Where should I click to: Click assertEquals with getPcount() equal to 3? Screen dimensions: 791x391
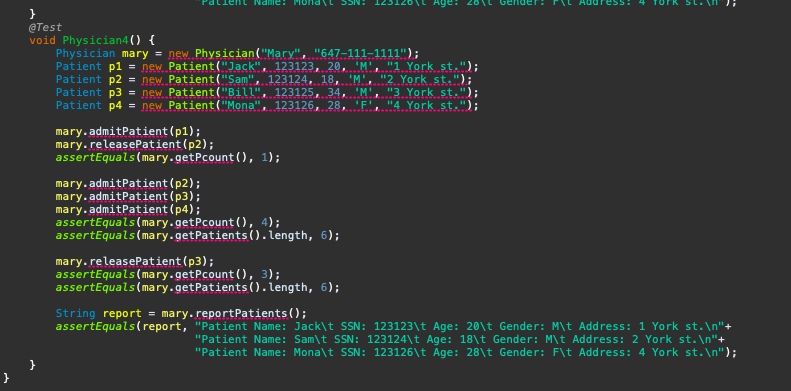coord(167,274)
